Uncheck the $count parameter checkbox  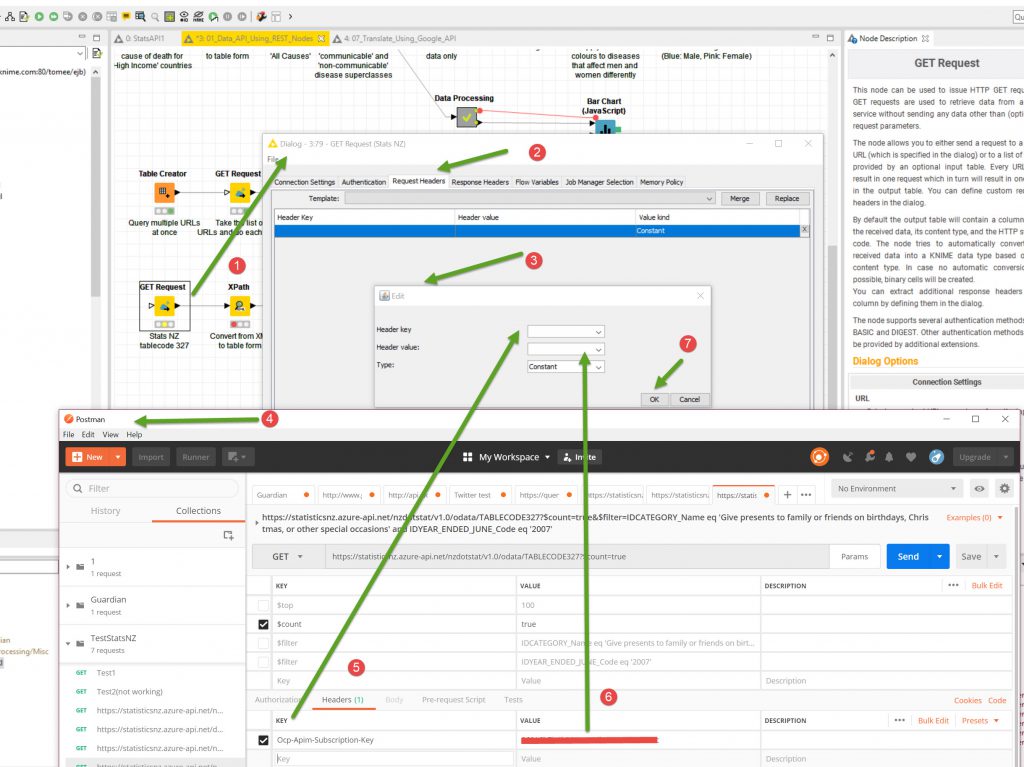coord(263,624)
